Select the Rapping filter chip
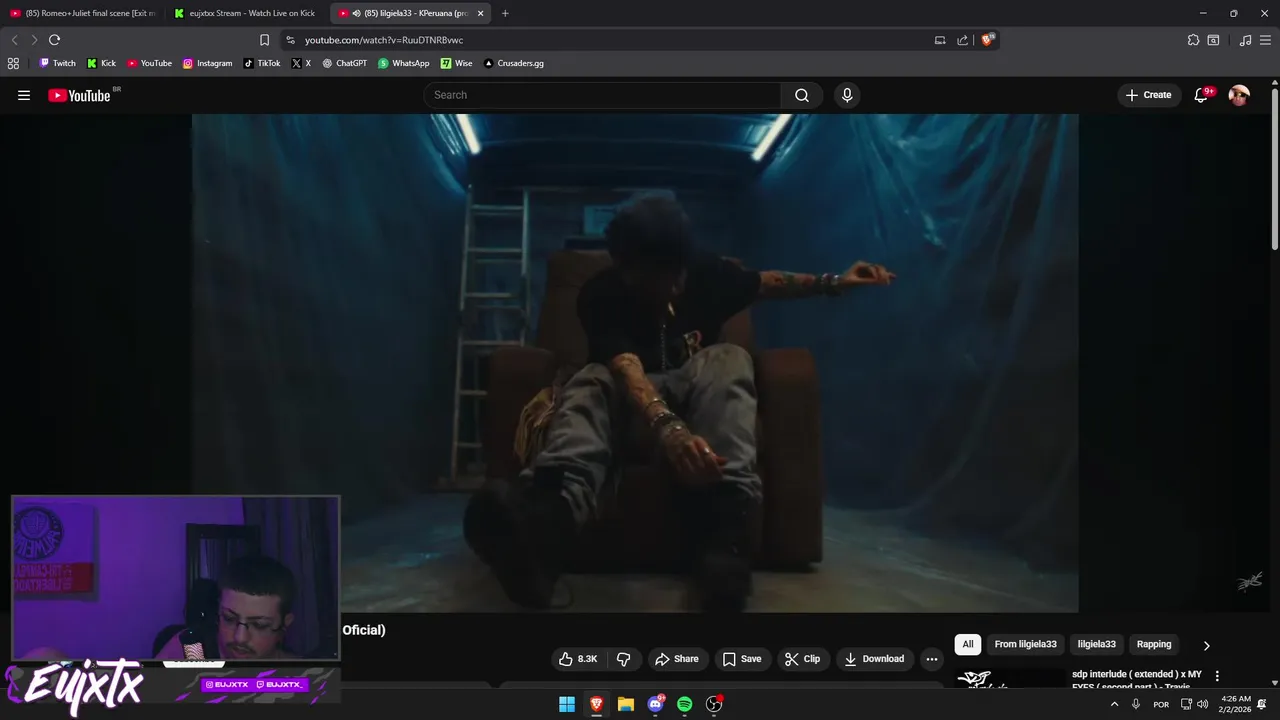 [x=1154, y=644]
